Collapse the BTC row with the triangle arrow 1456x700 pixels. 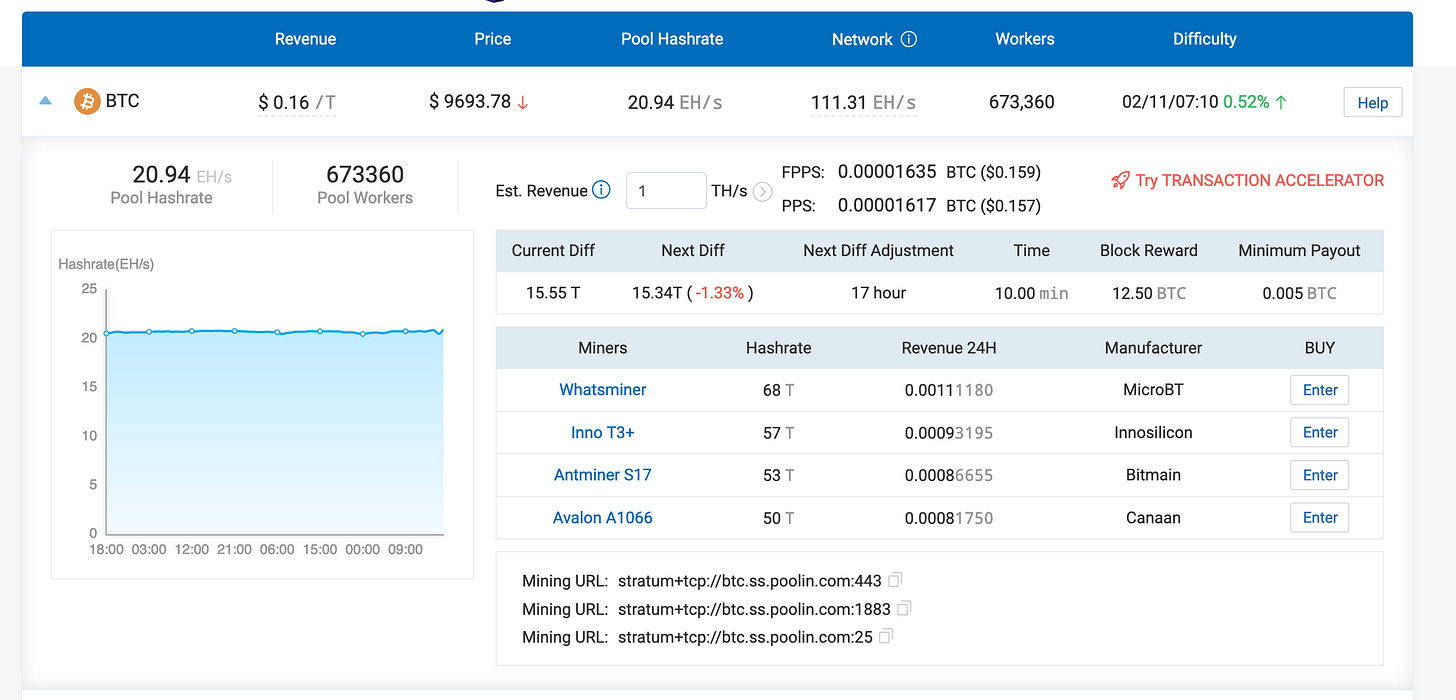pos(45,101)
